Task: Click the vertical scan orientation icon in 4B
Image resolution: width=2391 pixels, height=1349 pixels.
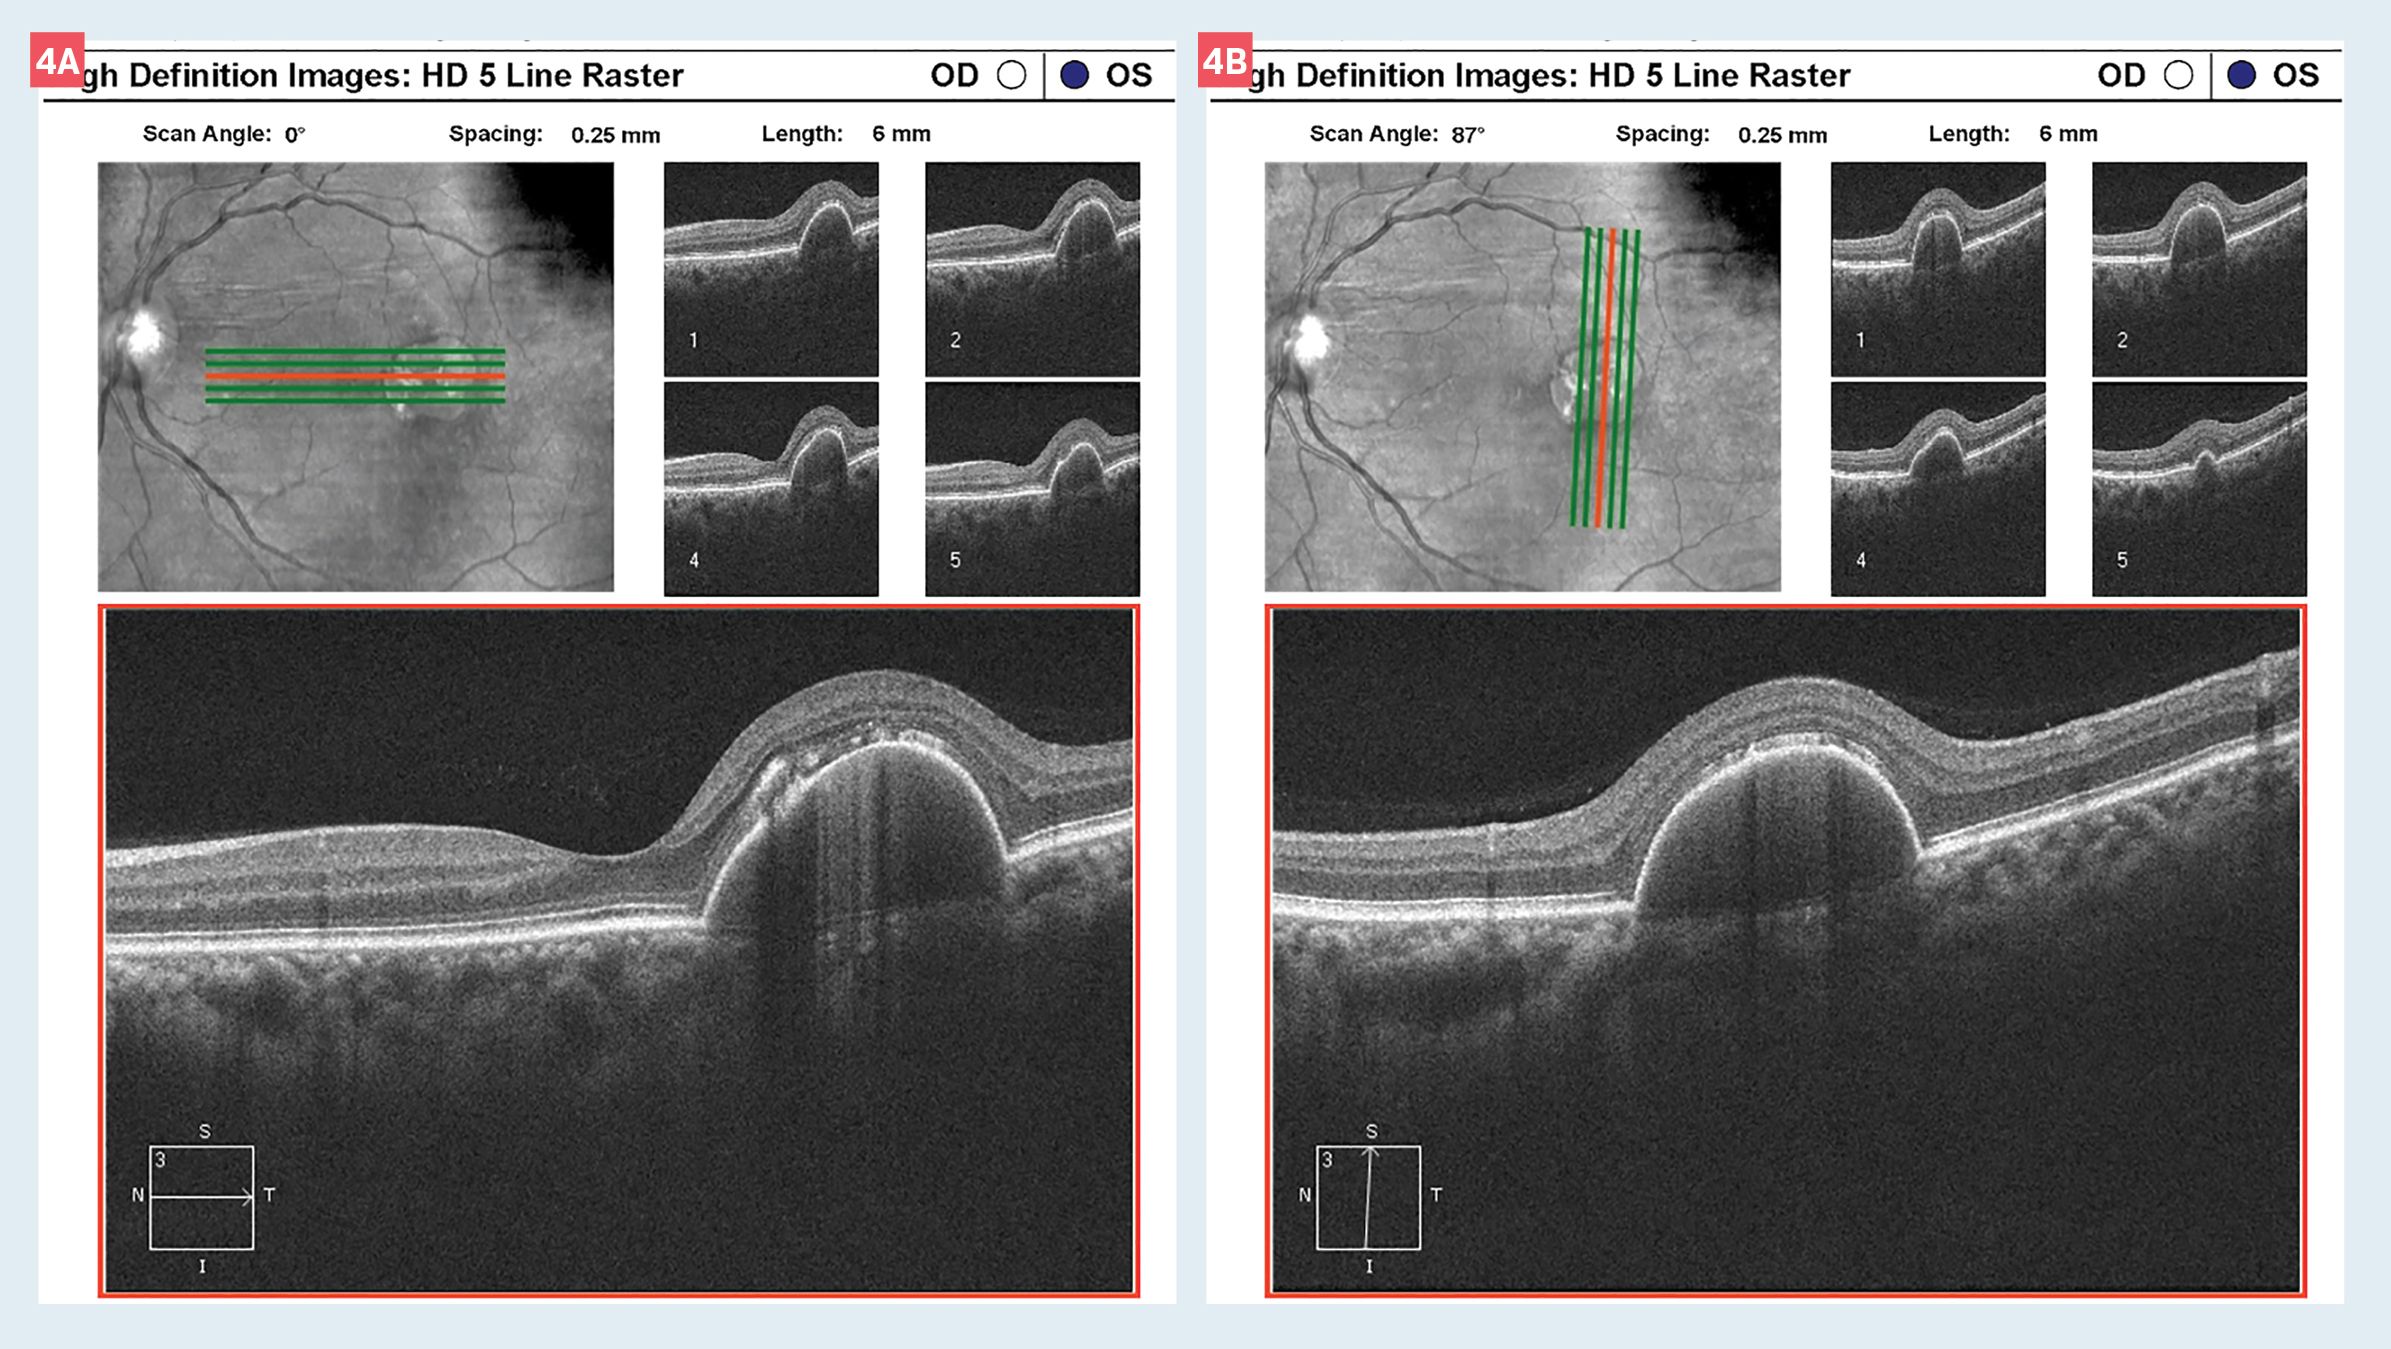Action: [x=1368, y=1197]
